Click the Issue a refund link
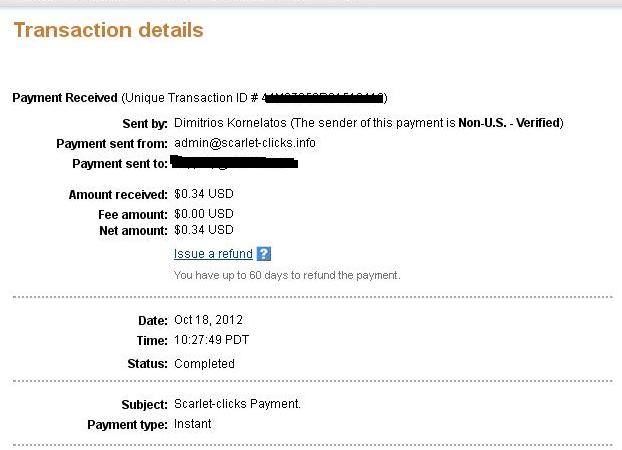This screenshot has width=622, height=450. pos(213,254)
